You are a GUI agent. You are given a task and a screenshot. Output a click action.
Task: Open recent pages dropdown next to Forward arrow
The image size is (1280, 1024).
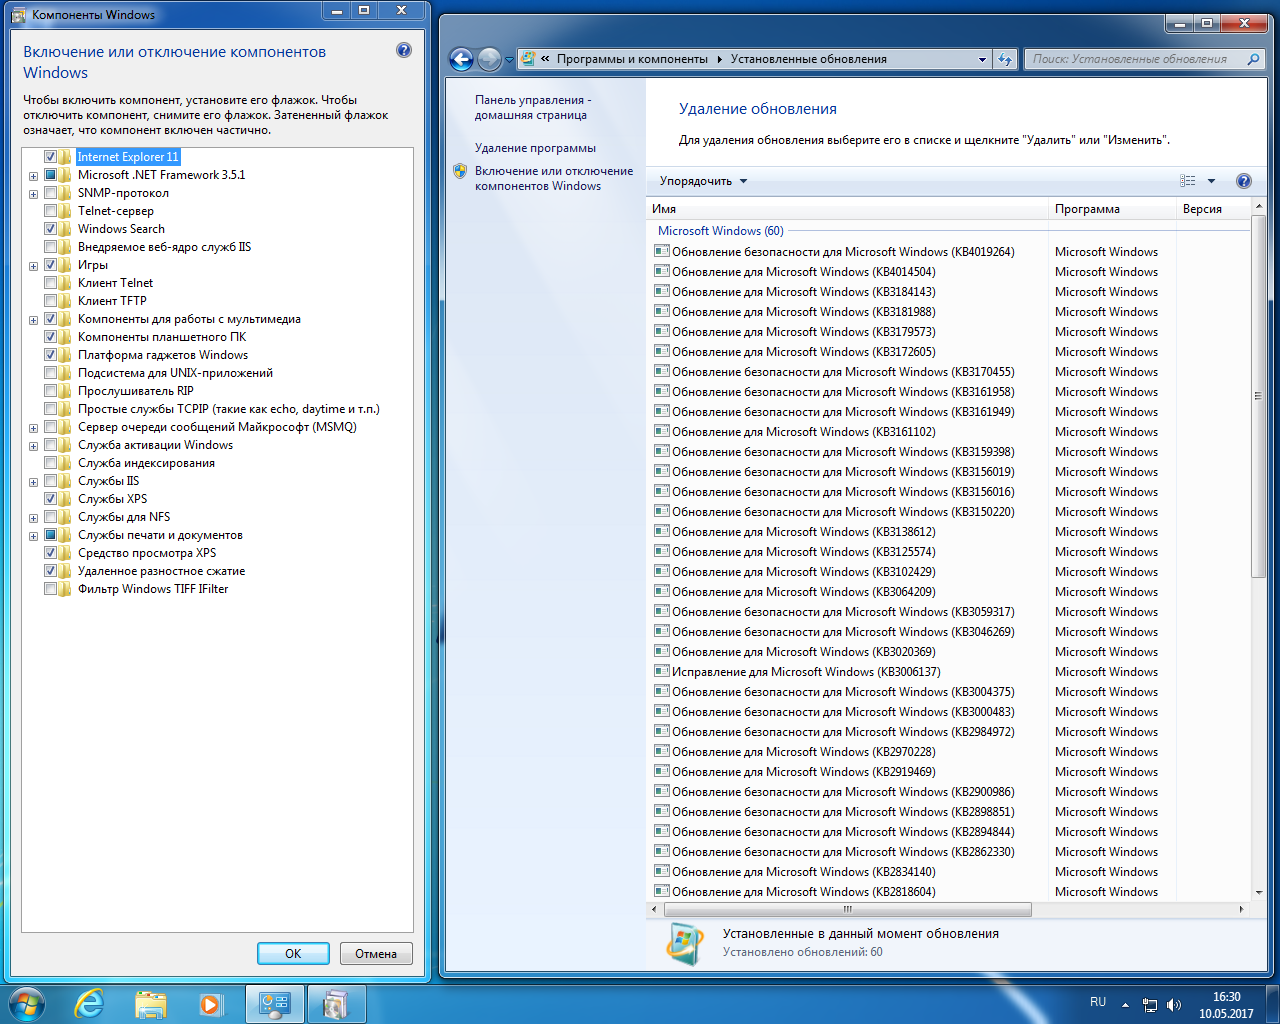[509, 60]
